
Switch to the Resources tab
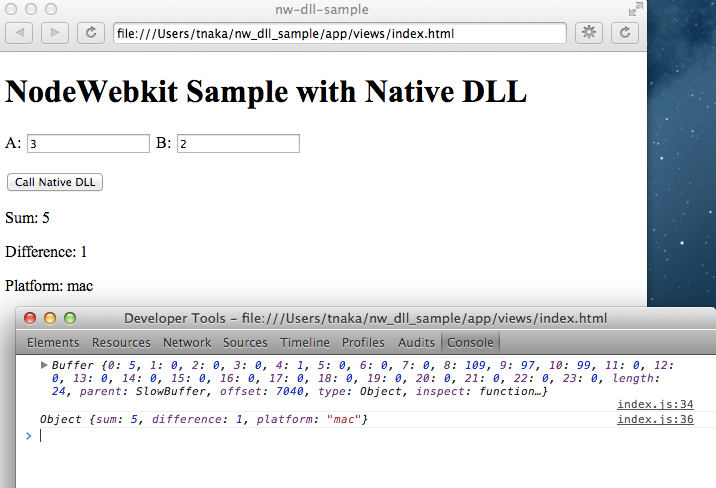coord(121,342)
